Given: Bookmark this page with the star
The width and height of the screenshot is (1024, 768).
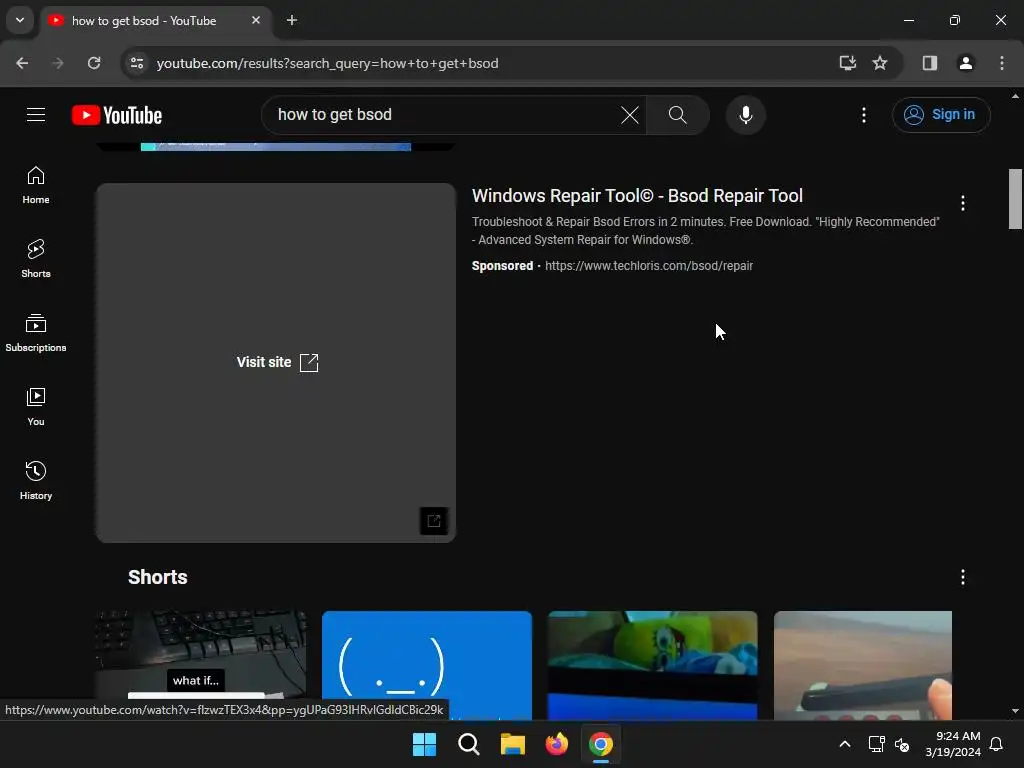Looking at the screenshot, I should coord(880,63).
